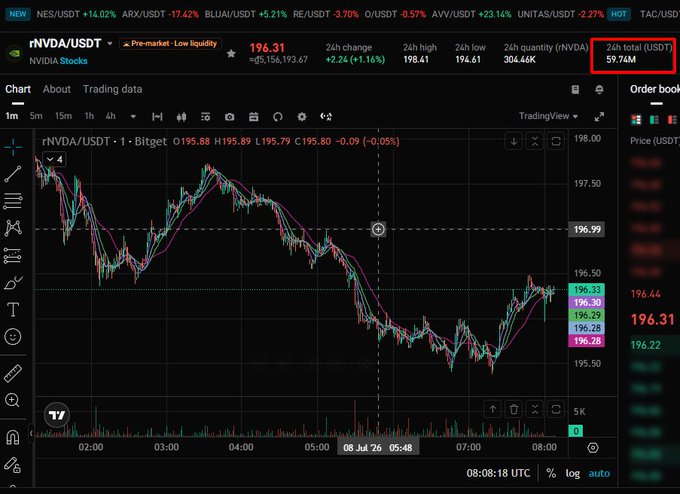Open the AI analysis toolbar icon
Image resolution: width=680 pixels, height=494 pixels.
(x=326, y=116)
